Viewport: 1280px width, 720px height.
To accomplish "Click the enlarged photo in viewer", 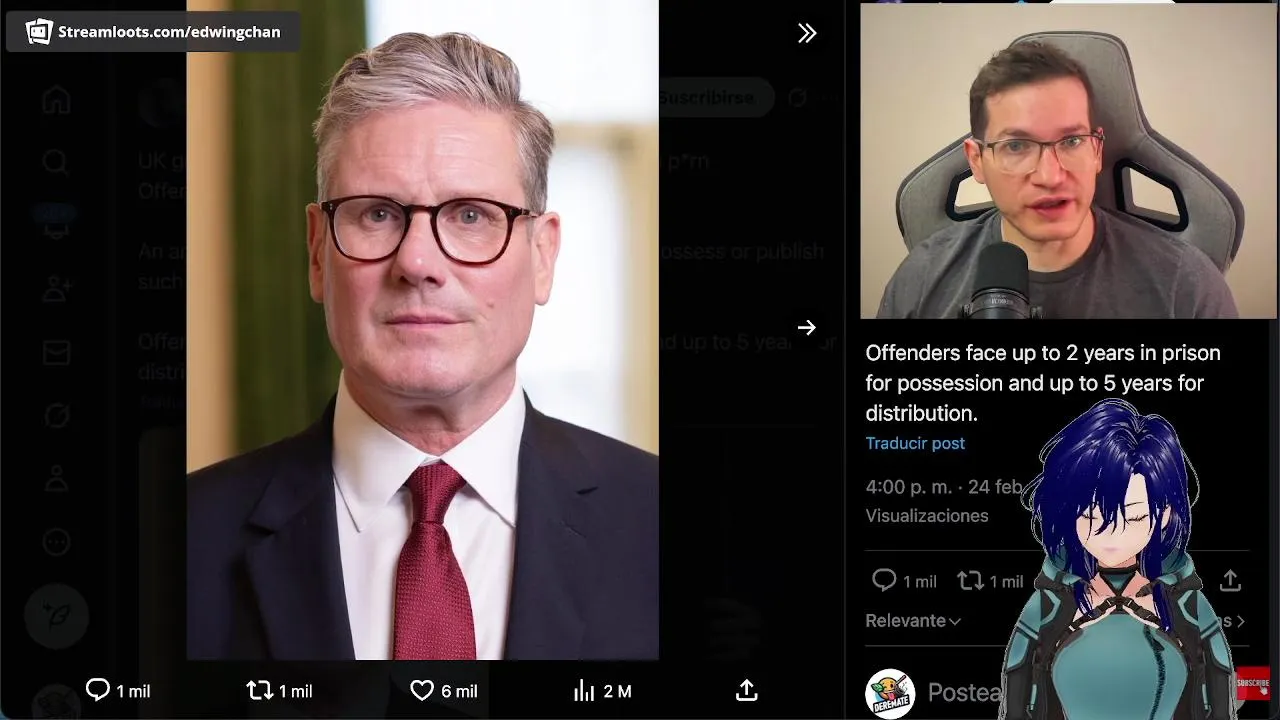I will pos(422,330).
